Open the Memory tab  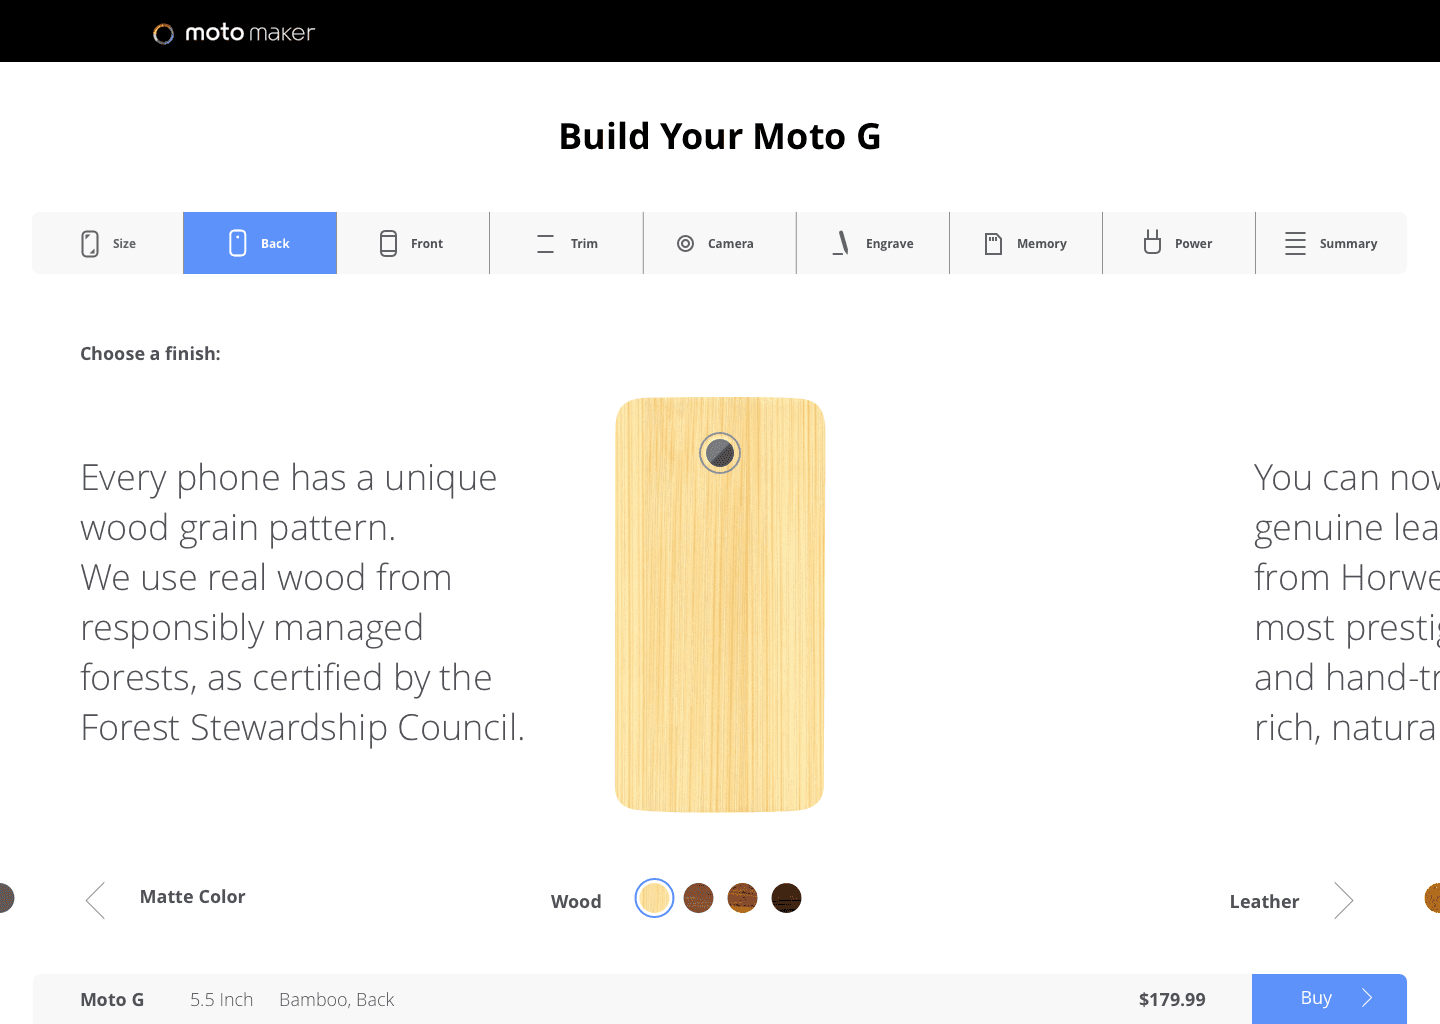coord(1026,243)
